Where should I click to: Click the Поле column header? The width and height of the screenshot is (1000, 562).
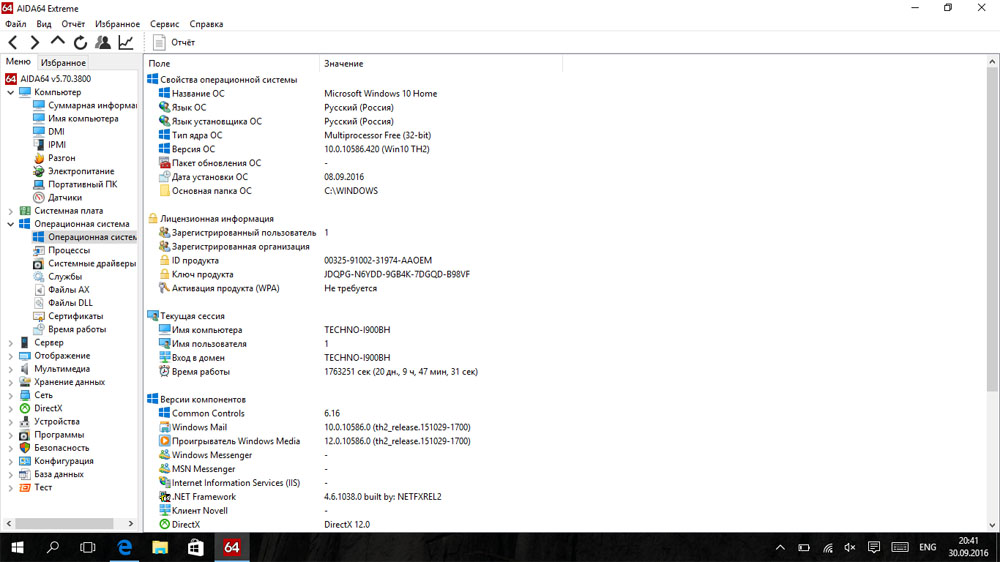tap(232, 64)
